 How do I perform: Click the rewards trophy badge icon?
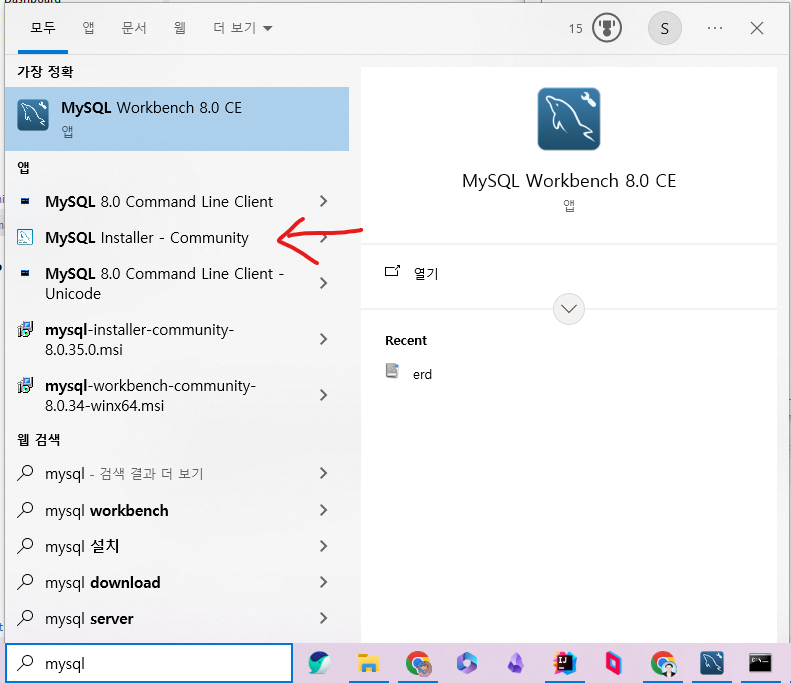tap(606, 28)
